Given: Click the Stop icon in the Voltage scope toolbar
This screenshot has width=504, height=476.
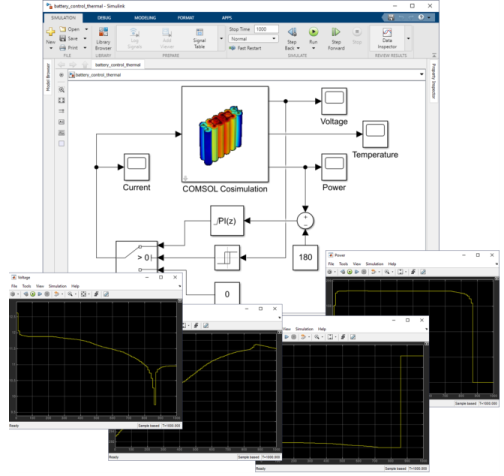Looking at the screenshot, I should (x=47, y=294).
